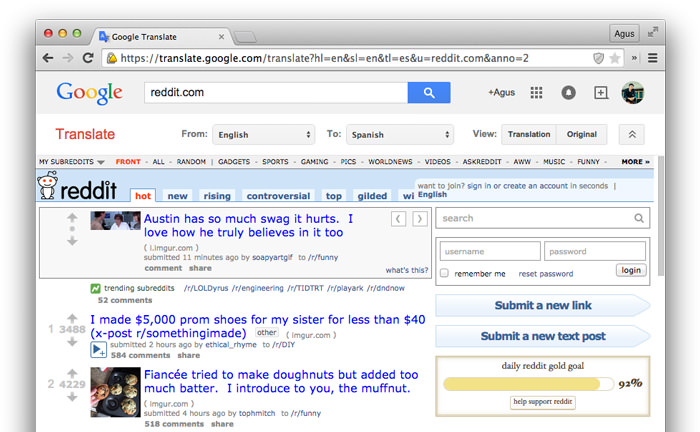
Task: Click the what's this? link
Action: point(407,270)
